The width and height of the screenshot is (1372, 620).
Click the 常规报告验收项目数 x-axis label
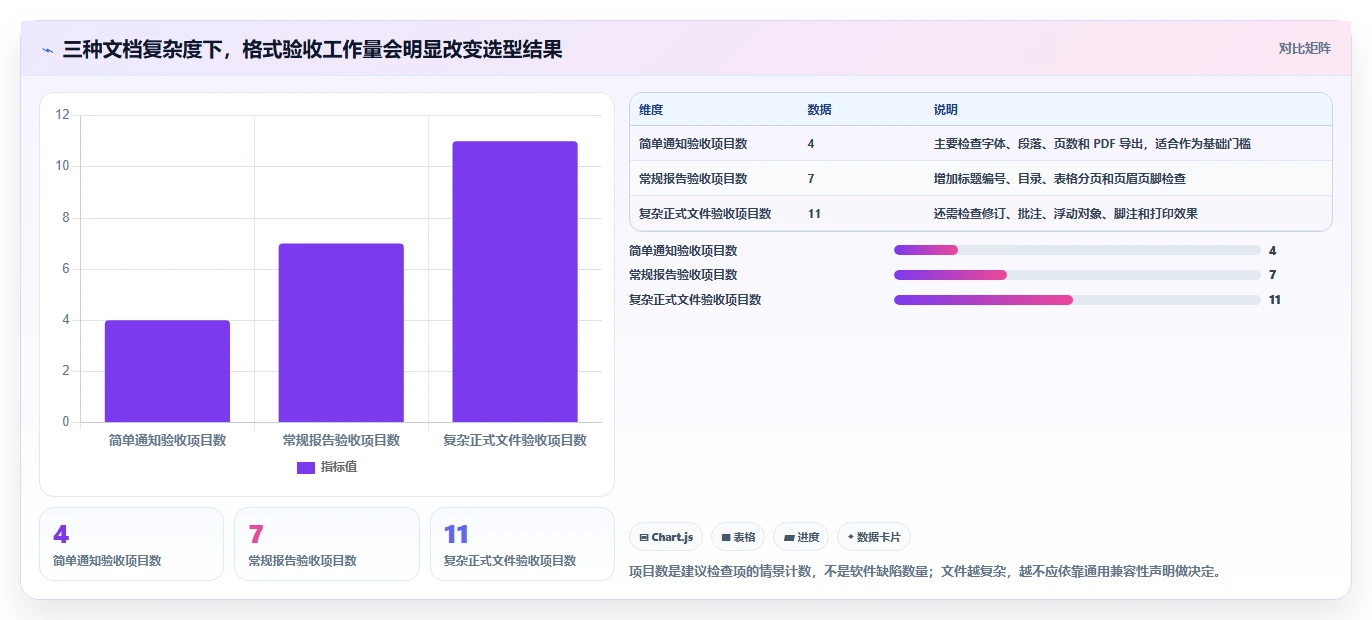coord(341,440)
